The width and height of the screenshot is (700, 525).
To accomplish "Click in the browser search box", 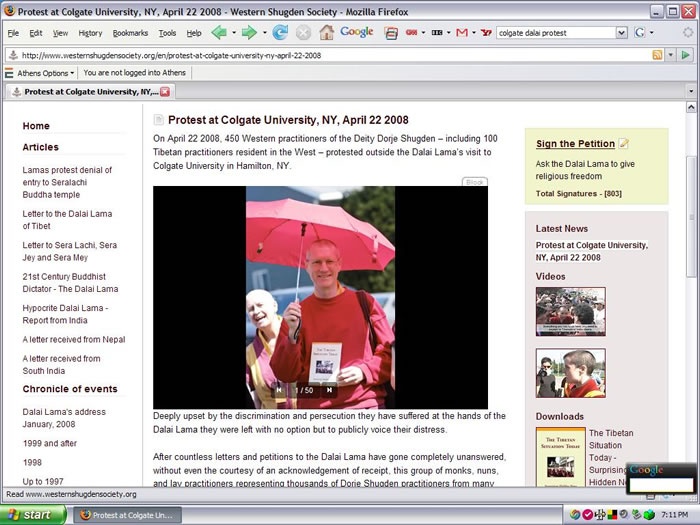I will (x=556, y=33).
